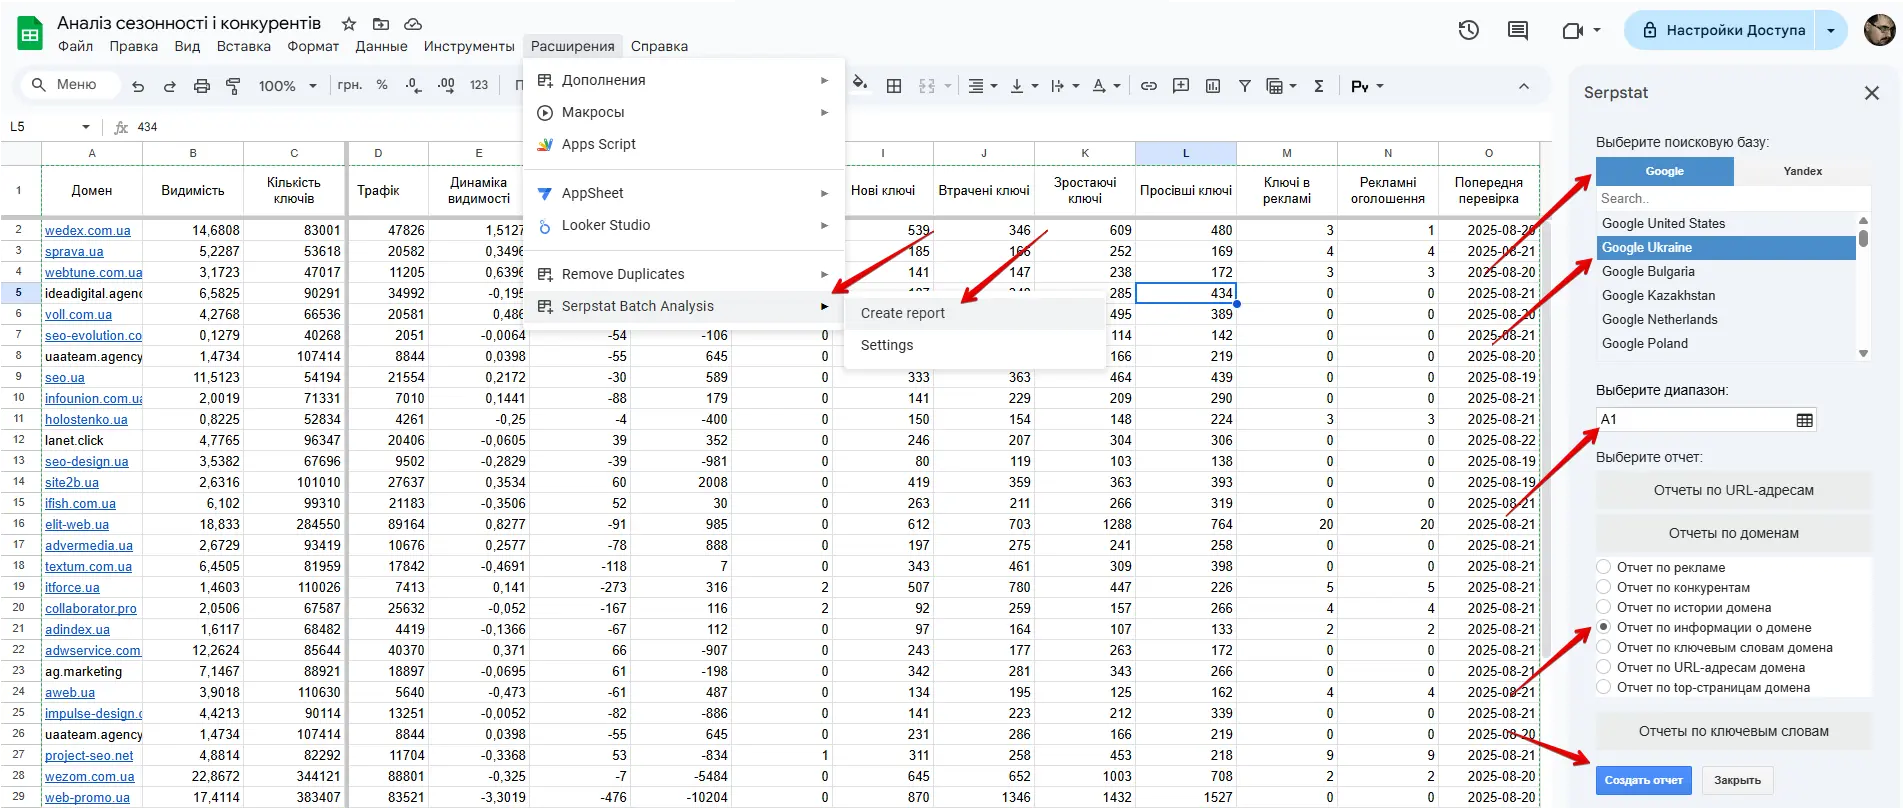Viewport: 1903px width, 808px height.
Task: Open the comments panel icon
Action: [1517, 30]
